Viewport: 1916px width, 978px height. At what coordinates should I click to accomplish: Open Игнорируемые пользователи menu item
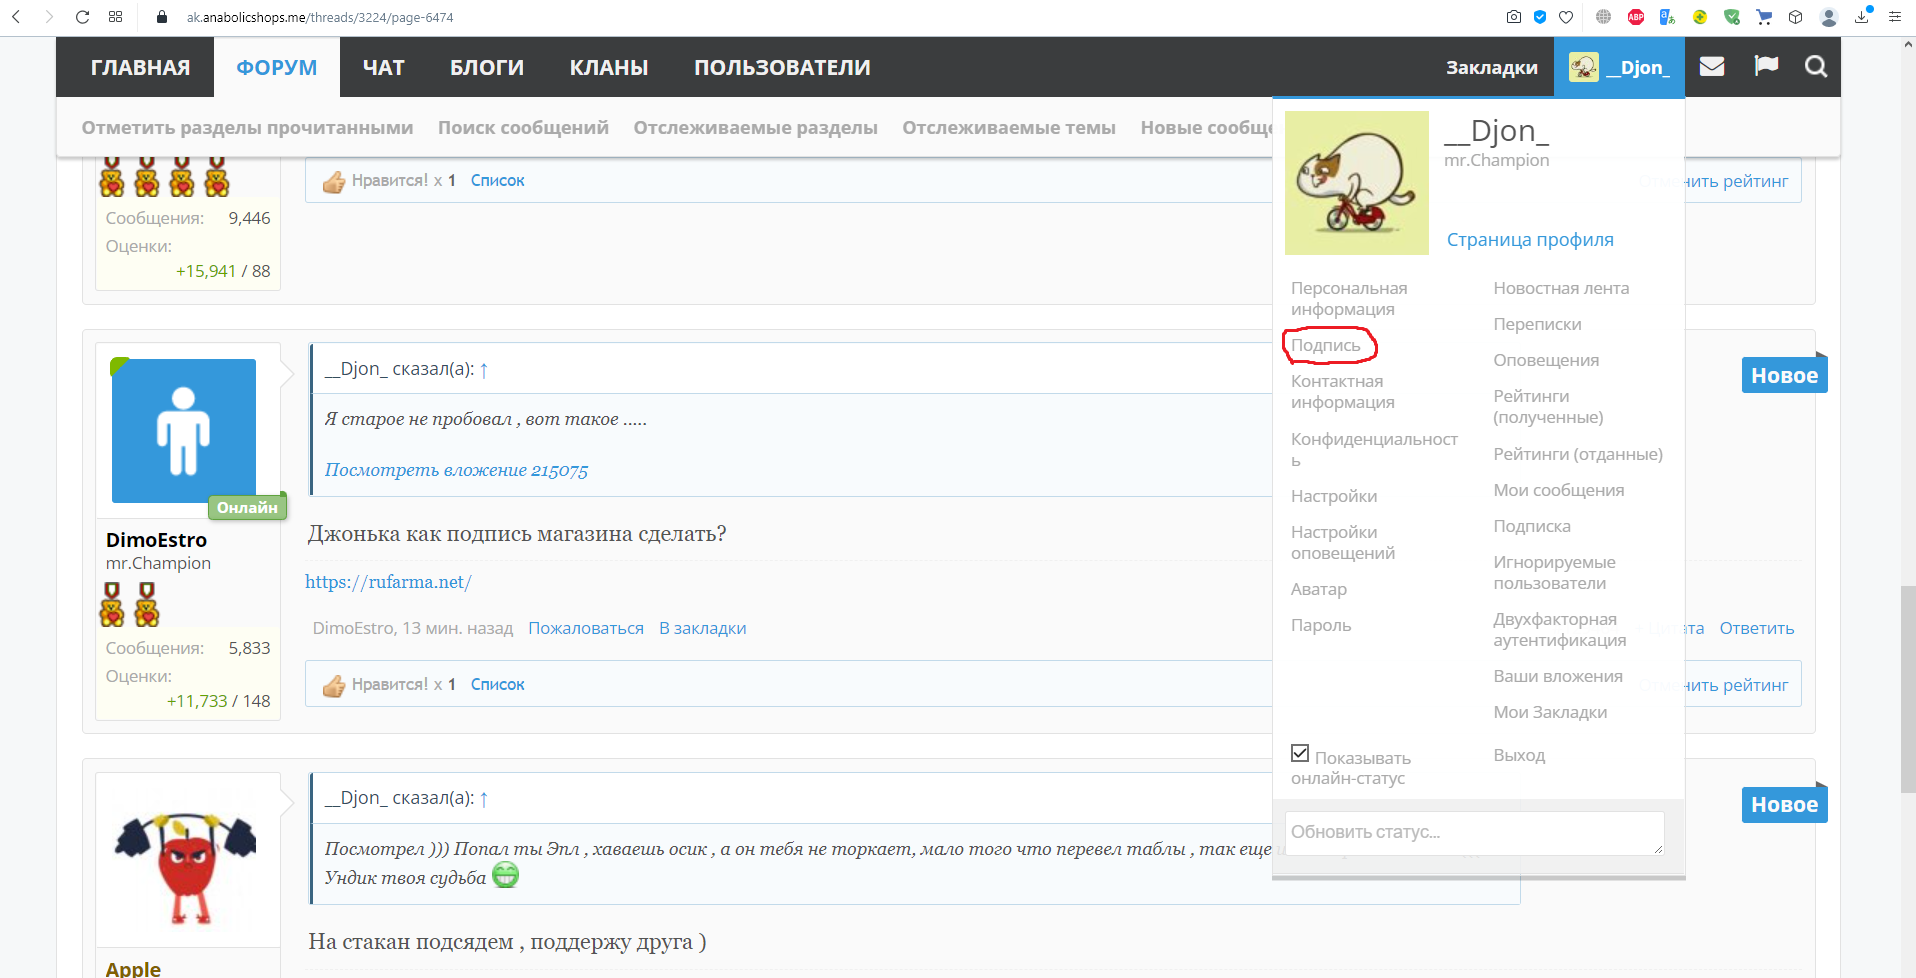point(1555,573)
